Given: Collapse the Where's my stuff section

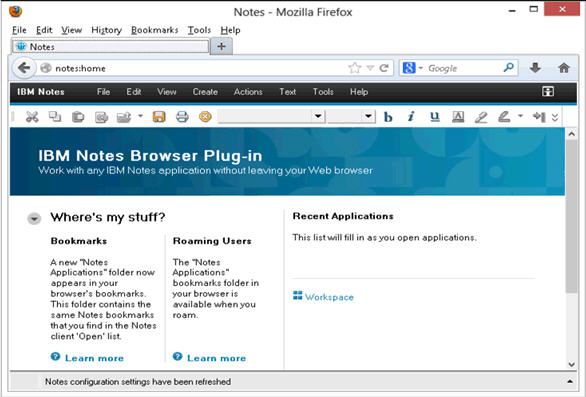Looking at the screenshot, I should pyautogui.click(x=34, y=218).
